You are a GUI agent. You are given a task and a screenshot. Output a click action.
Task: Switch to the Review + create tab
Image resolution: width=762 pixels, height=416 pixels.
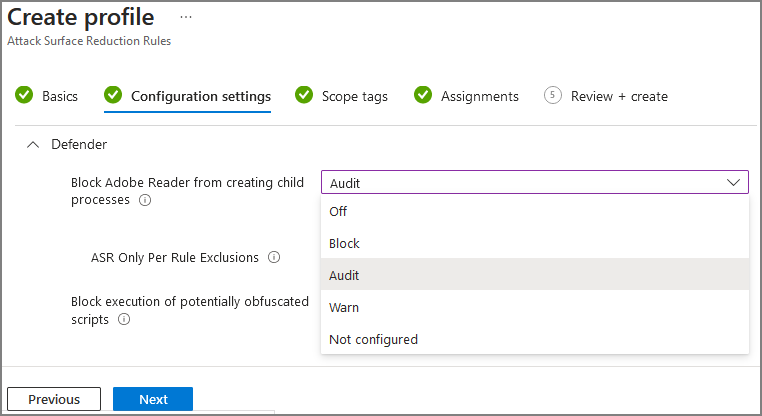pos(618,96)
